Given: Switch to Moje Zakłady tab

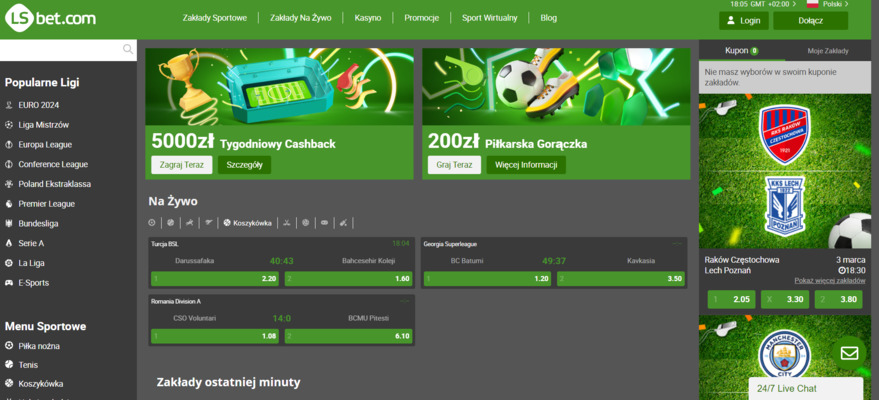Looking at the screenshot, I should [x=828, y=50].
